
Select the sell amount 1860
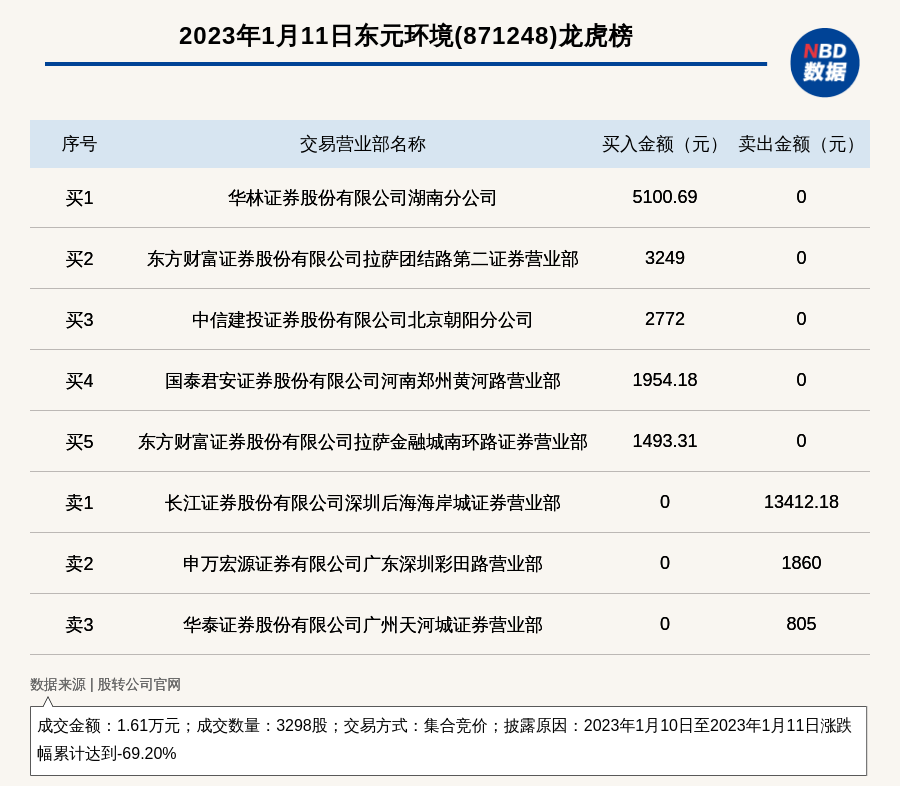pos(801,563)
